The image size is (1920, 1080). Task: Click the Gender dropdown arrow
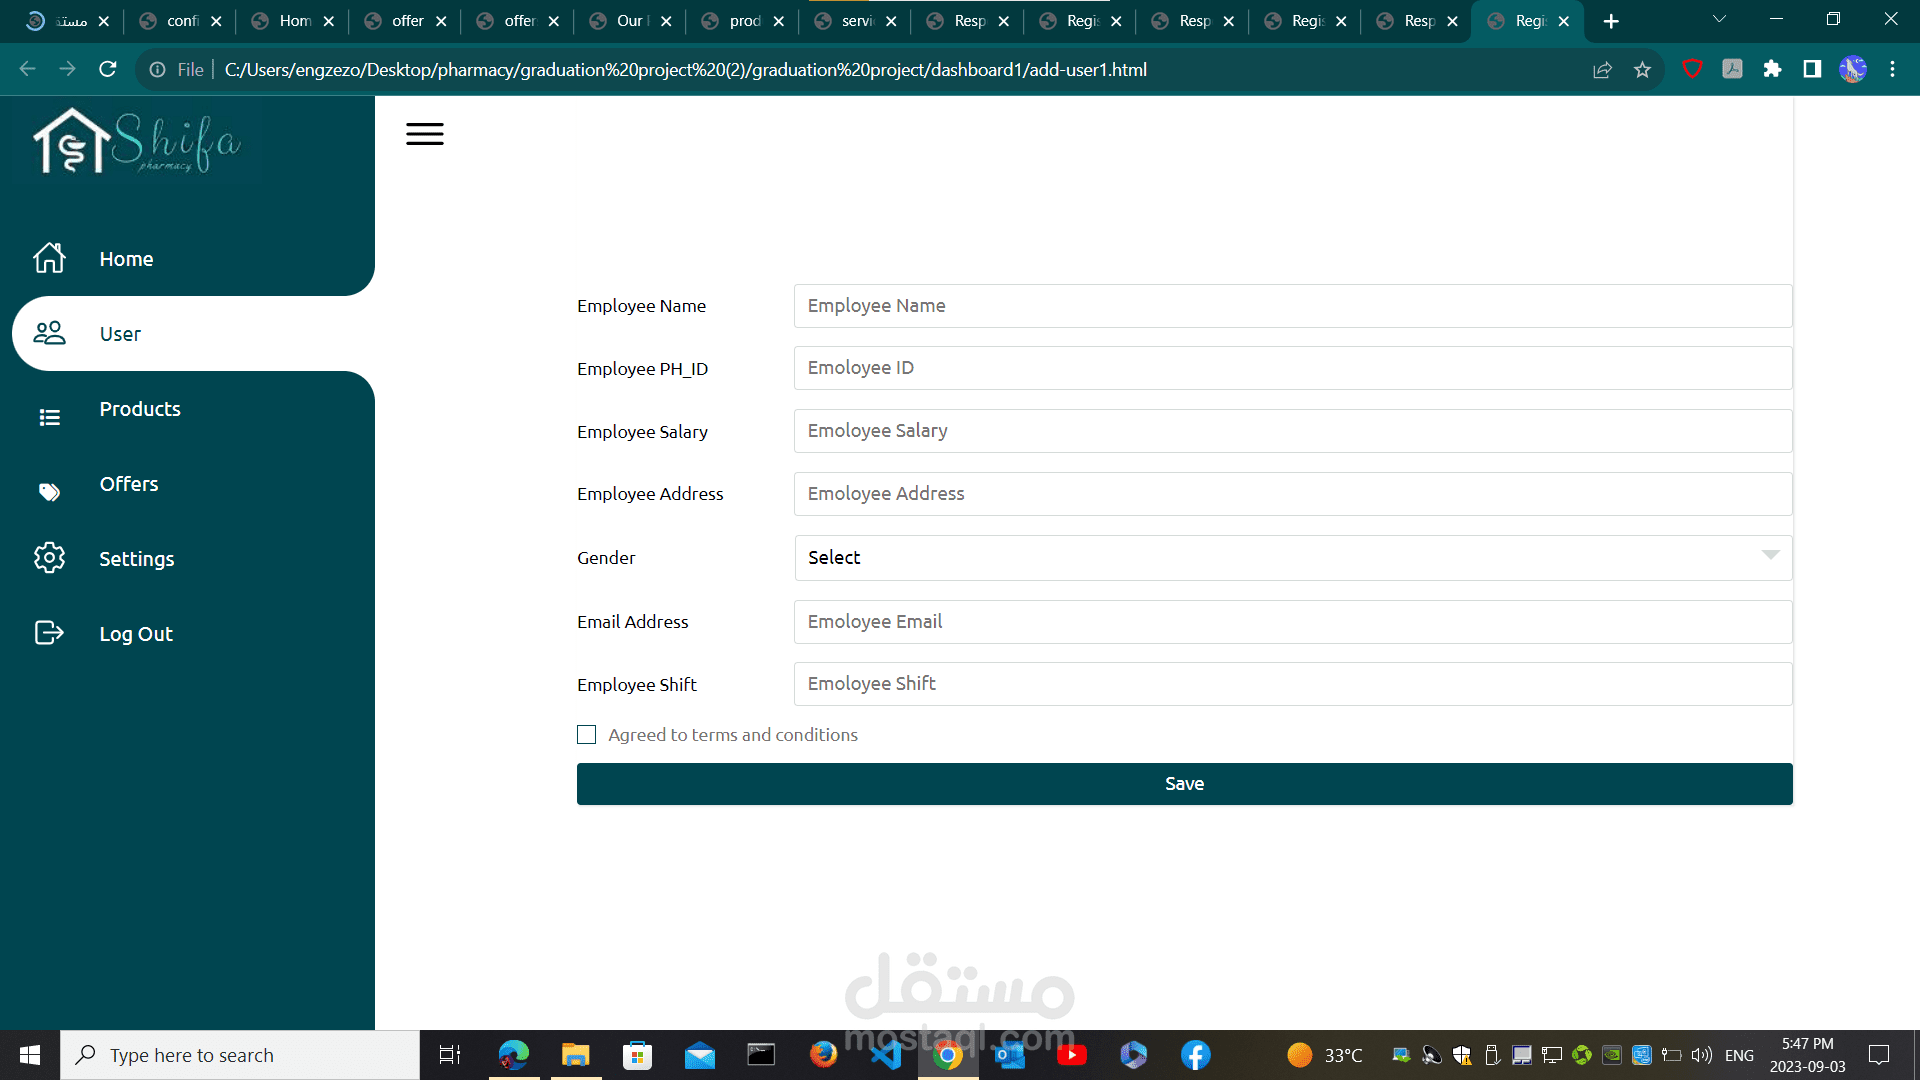point(1770,555)
